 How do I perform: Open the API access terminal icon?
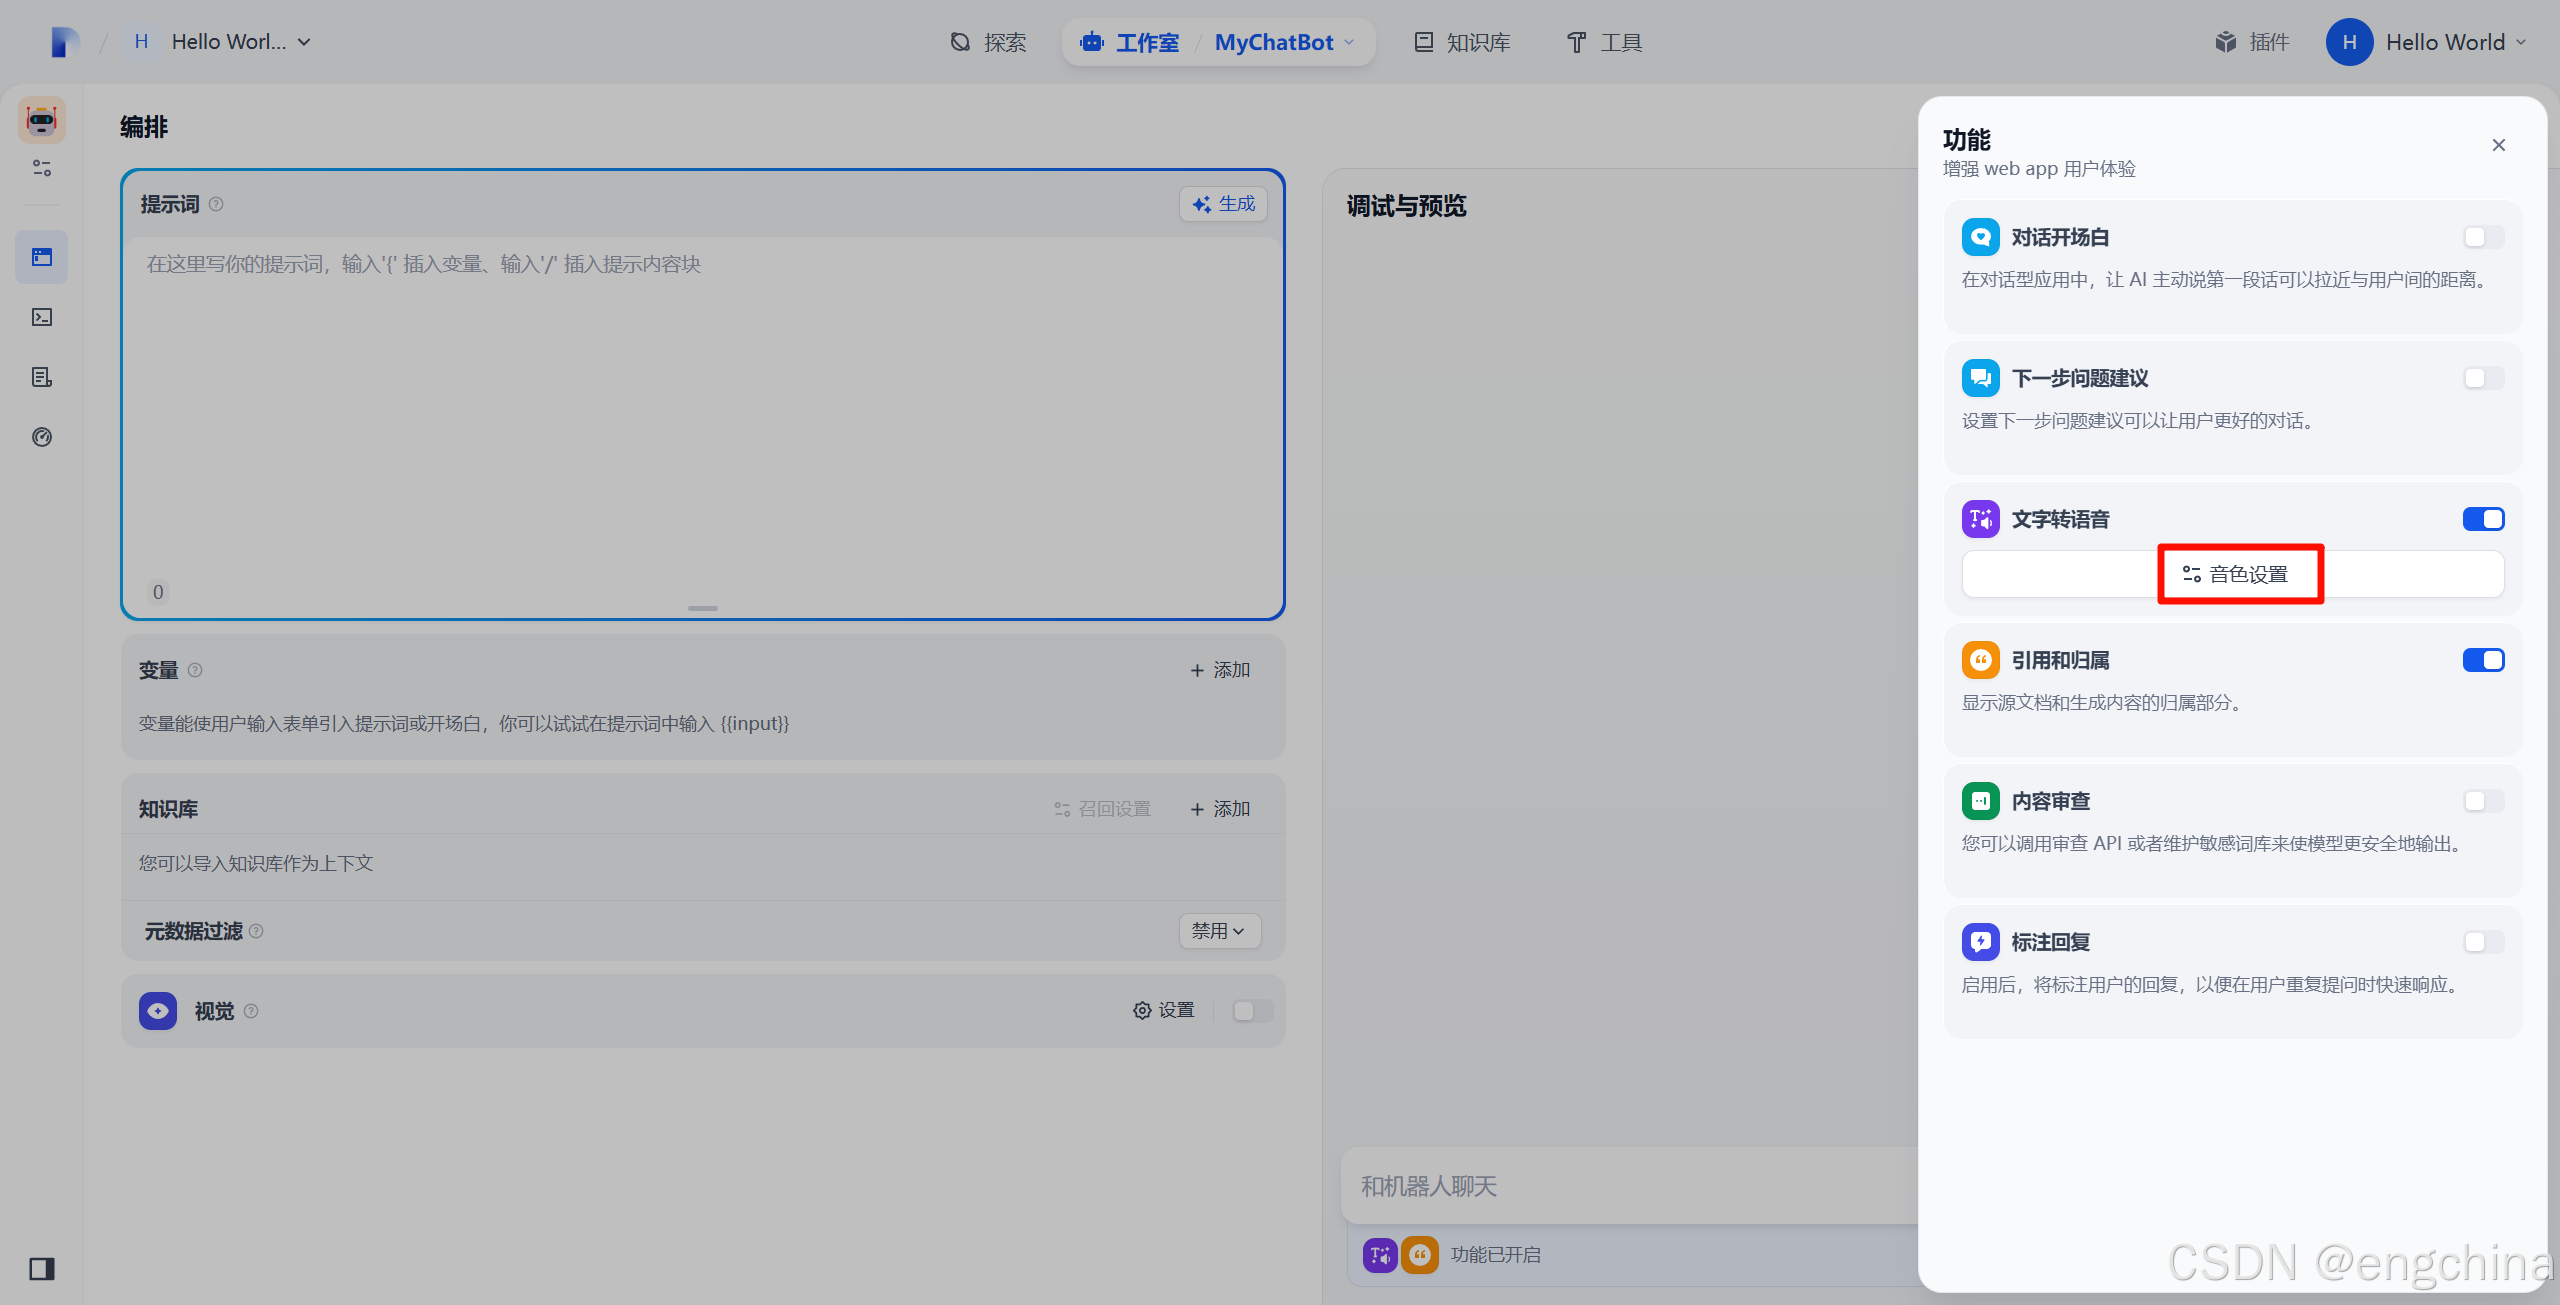[x=42, y=317]
